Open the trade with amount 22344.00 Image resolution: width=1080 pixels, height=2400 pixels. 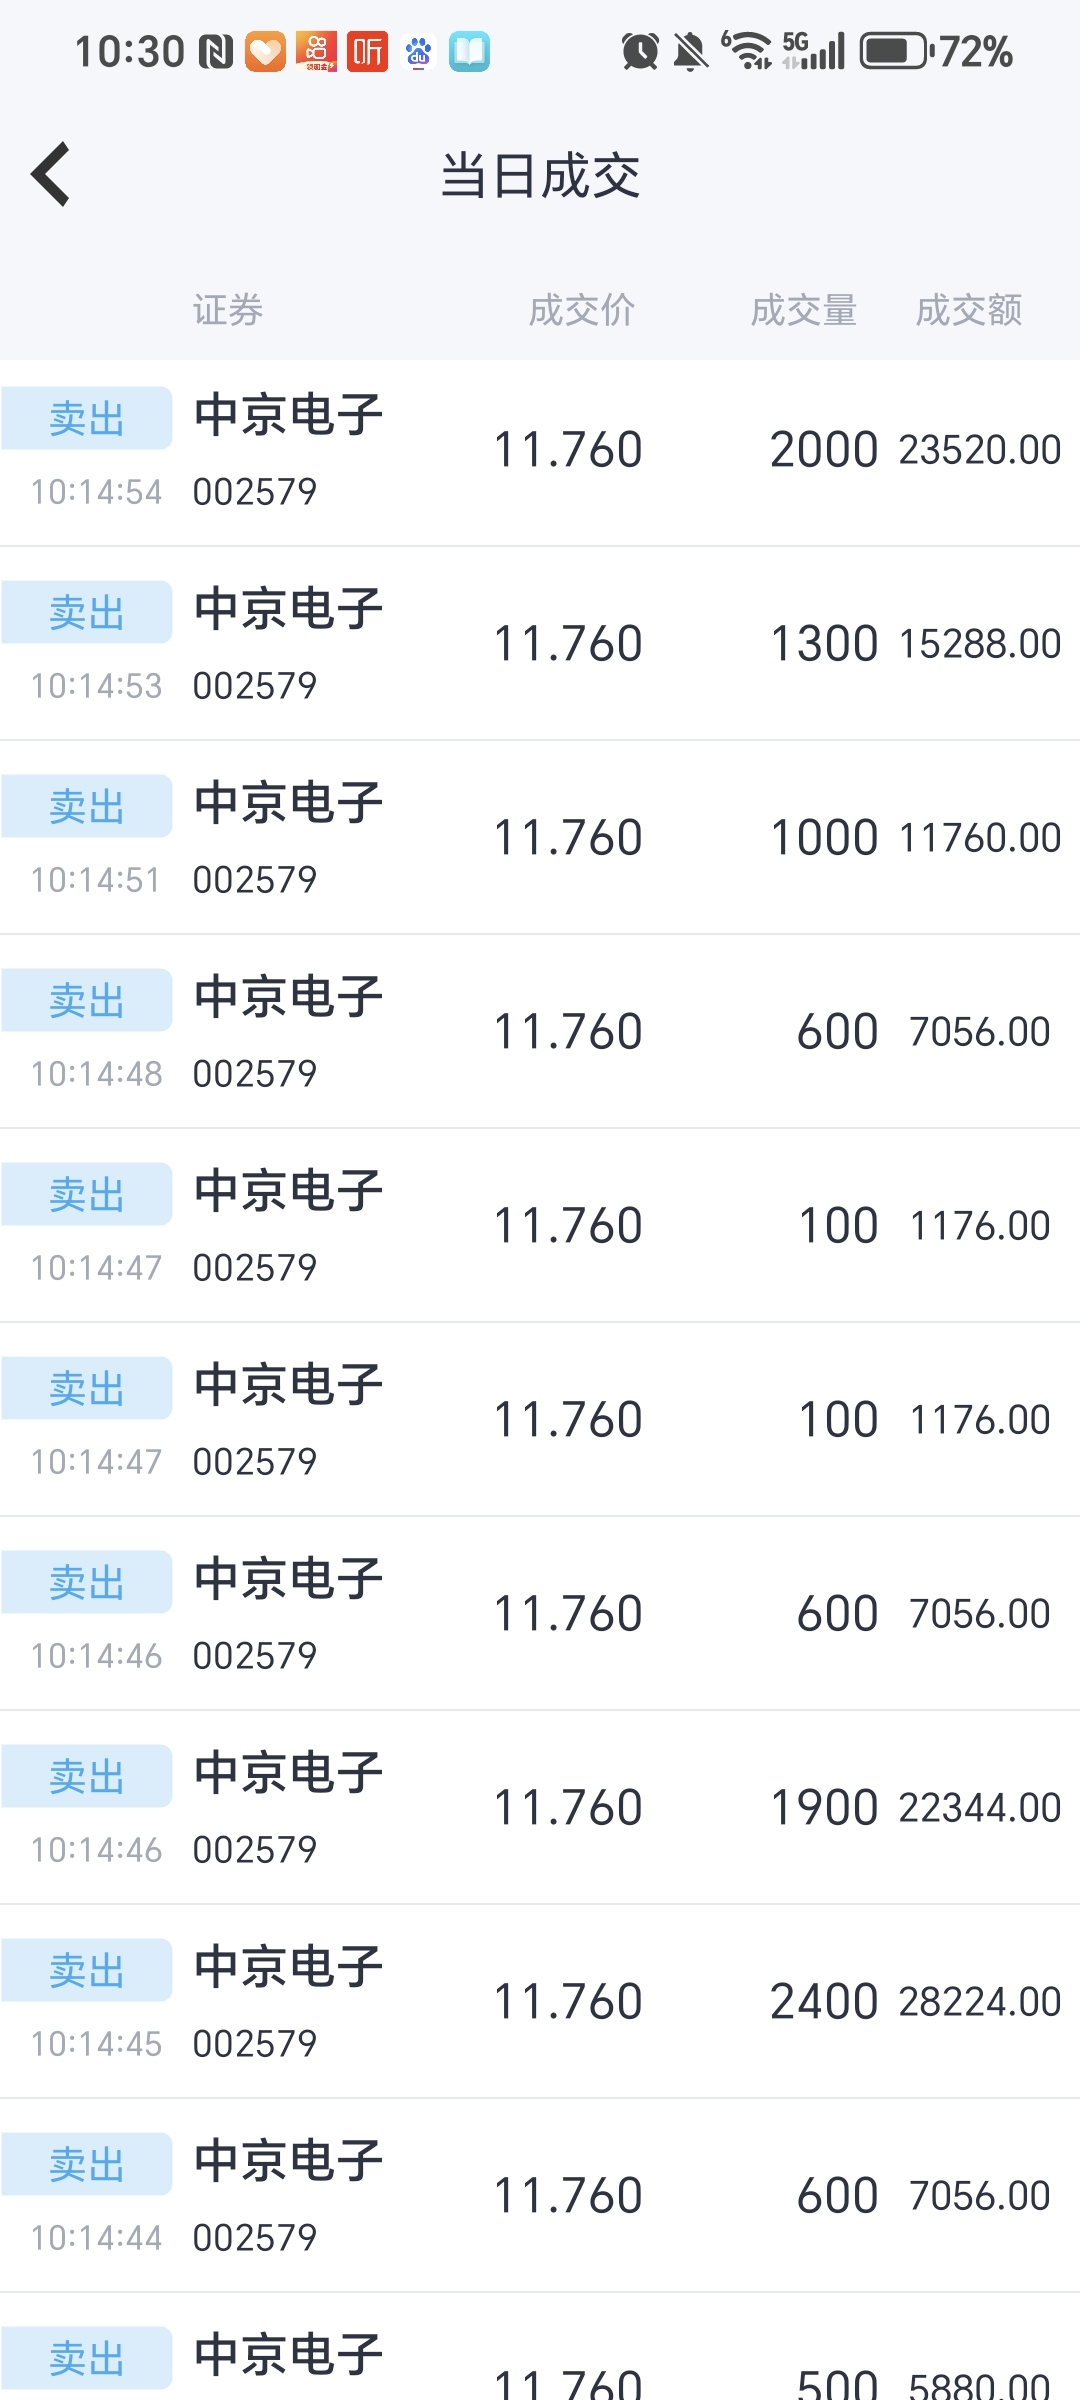click(540, 1808)
